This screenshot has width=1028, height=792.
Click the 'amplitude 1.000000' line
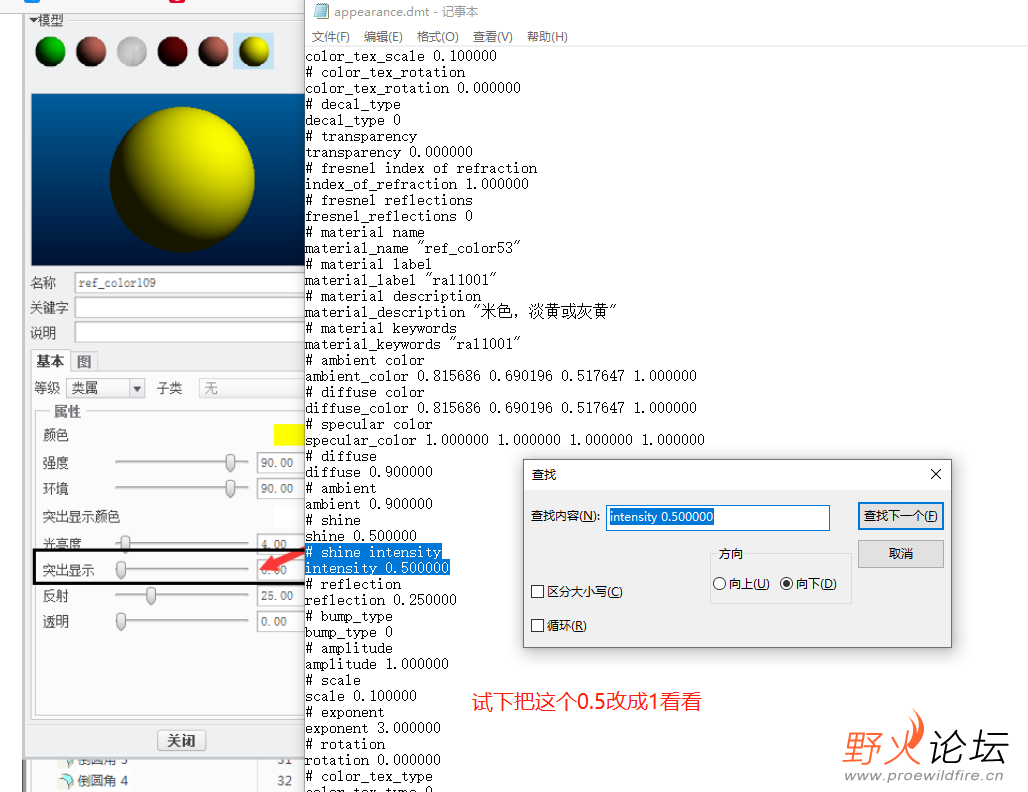click(x=377, y=663)
